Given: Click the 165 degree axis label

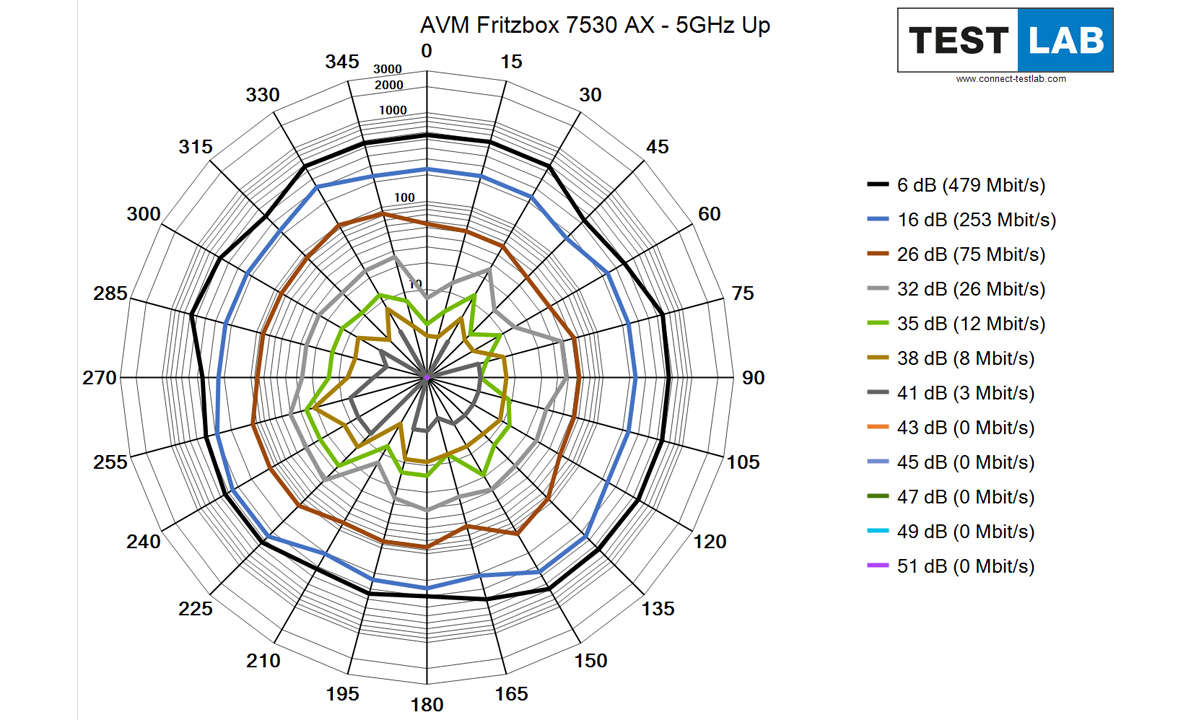Looking at the screenshot, I should pyautogui.click(x=511, y=694).
